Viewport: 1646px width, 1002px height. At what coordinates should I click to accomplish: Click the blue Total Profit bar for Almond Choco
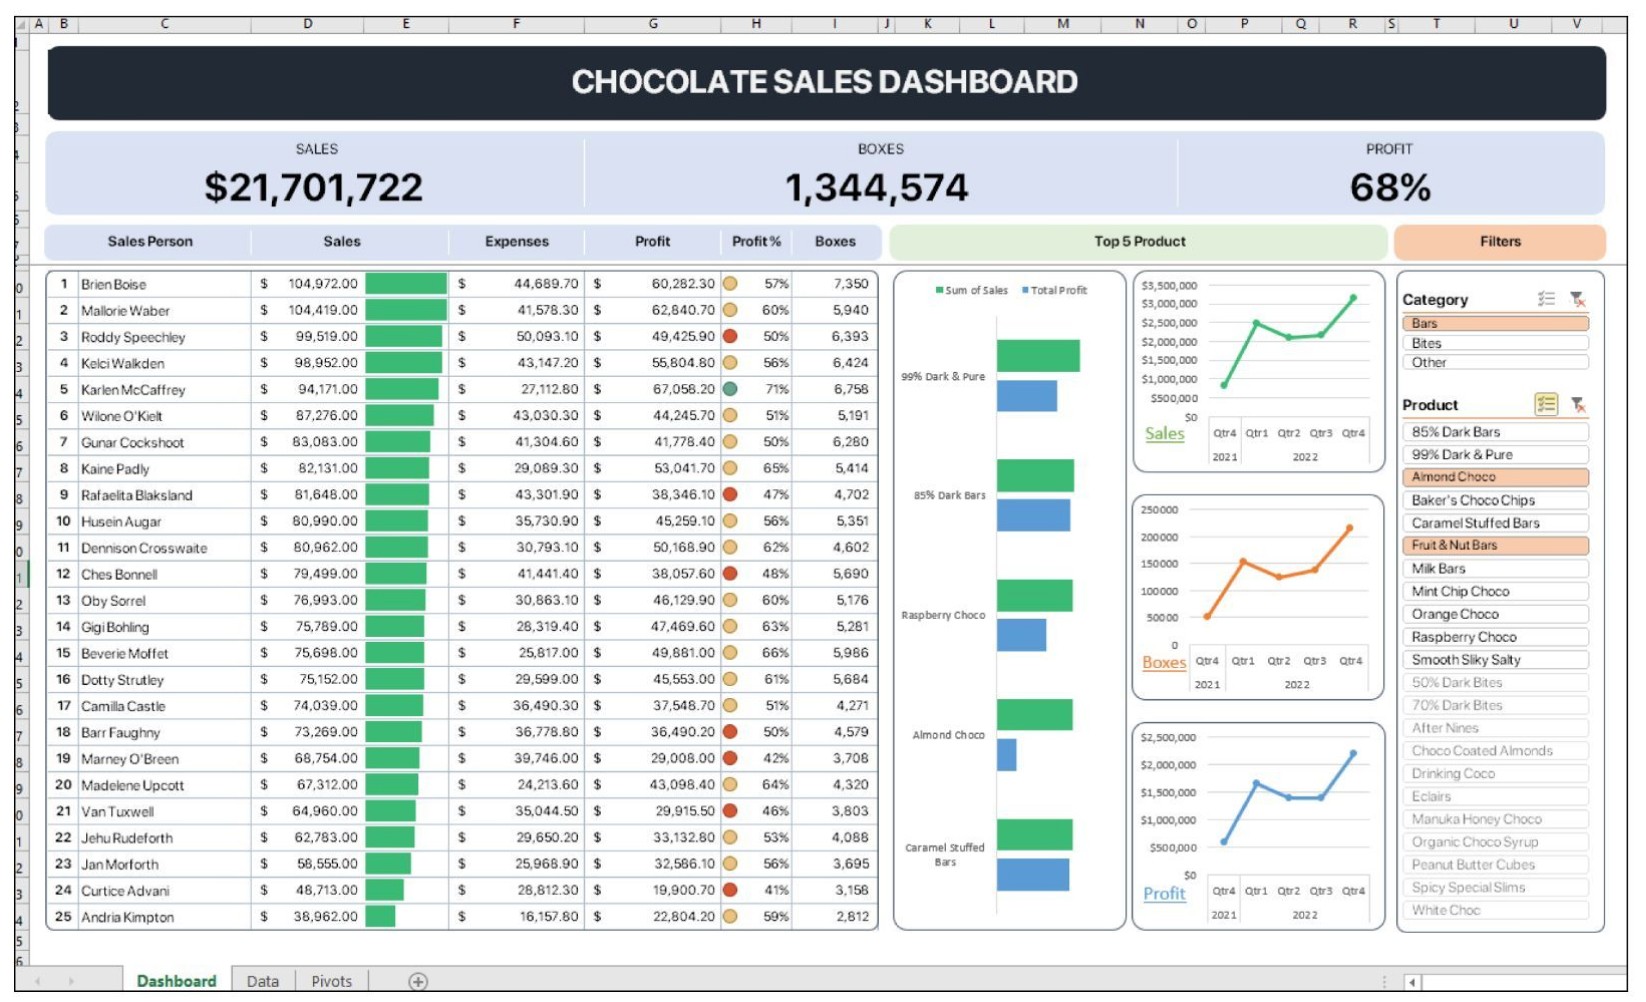1006,755
